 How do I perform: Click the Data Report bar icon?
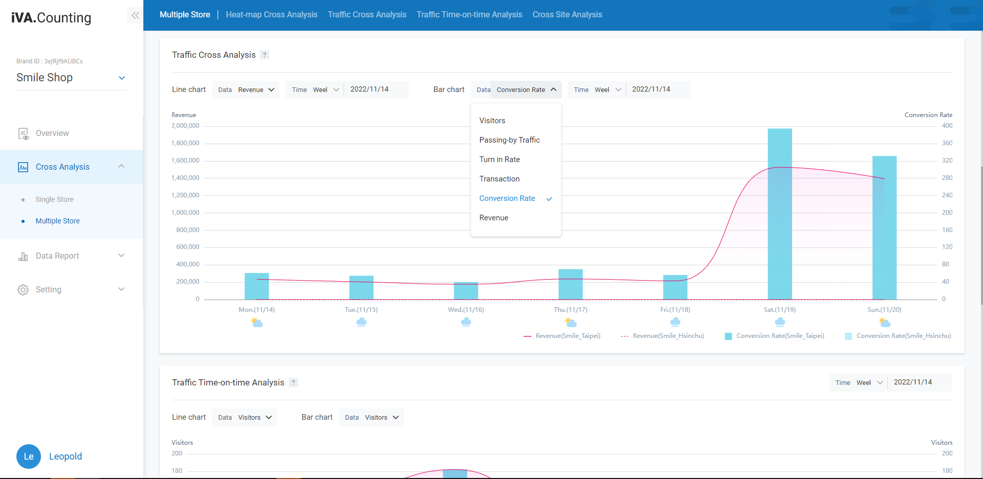click(23, 256)
